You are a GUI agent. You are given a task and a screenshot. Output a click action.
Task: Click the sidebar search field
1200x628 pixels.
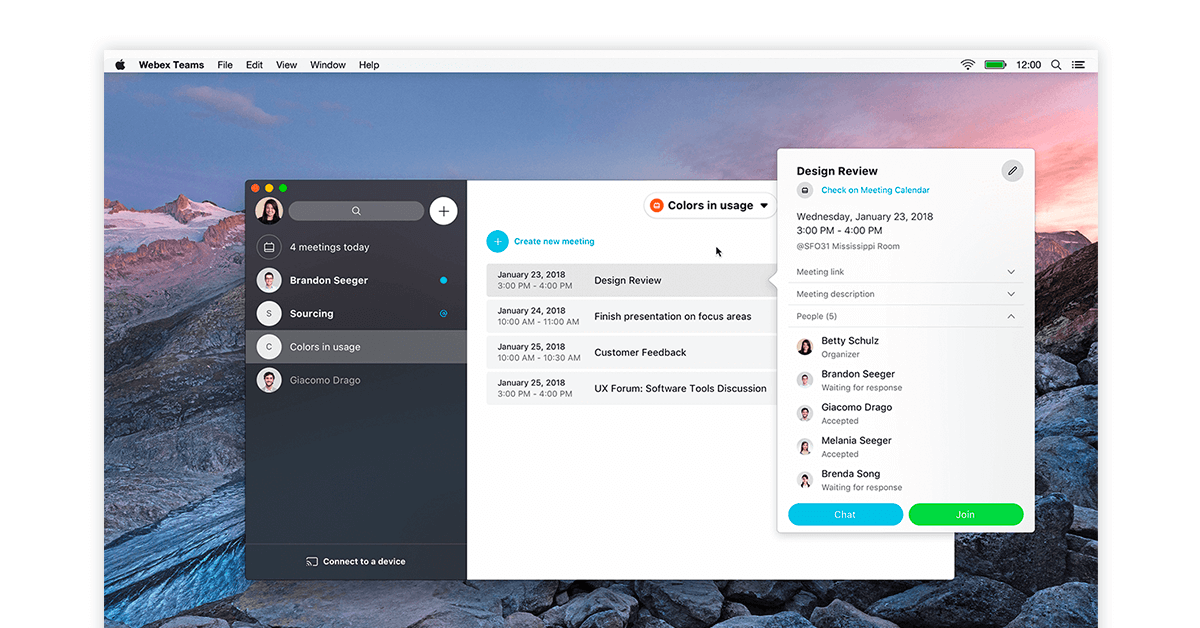point(356,211)
